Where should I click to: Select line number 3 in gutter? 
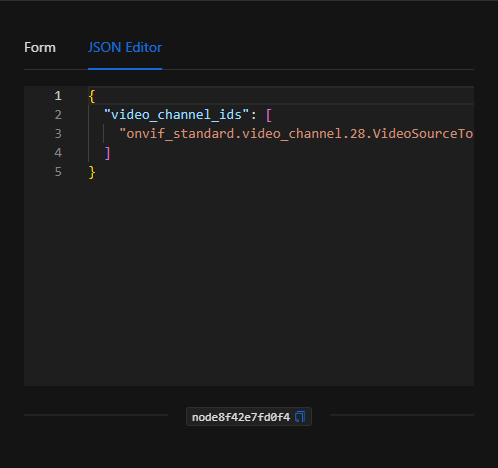(58, 134)
